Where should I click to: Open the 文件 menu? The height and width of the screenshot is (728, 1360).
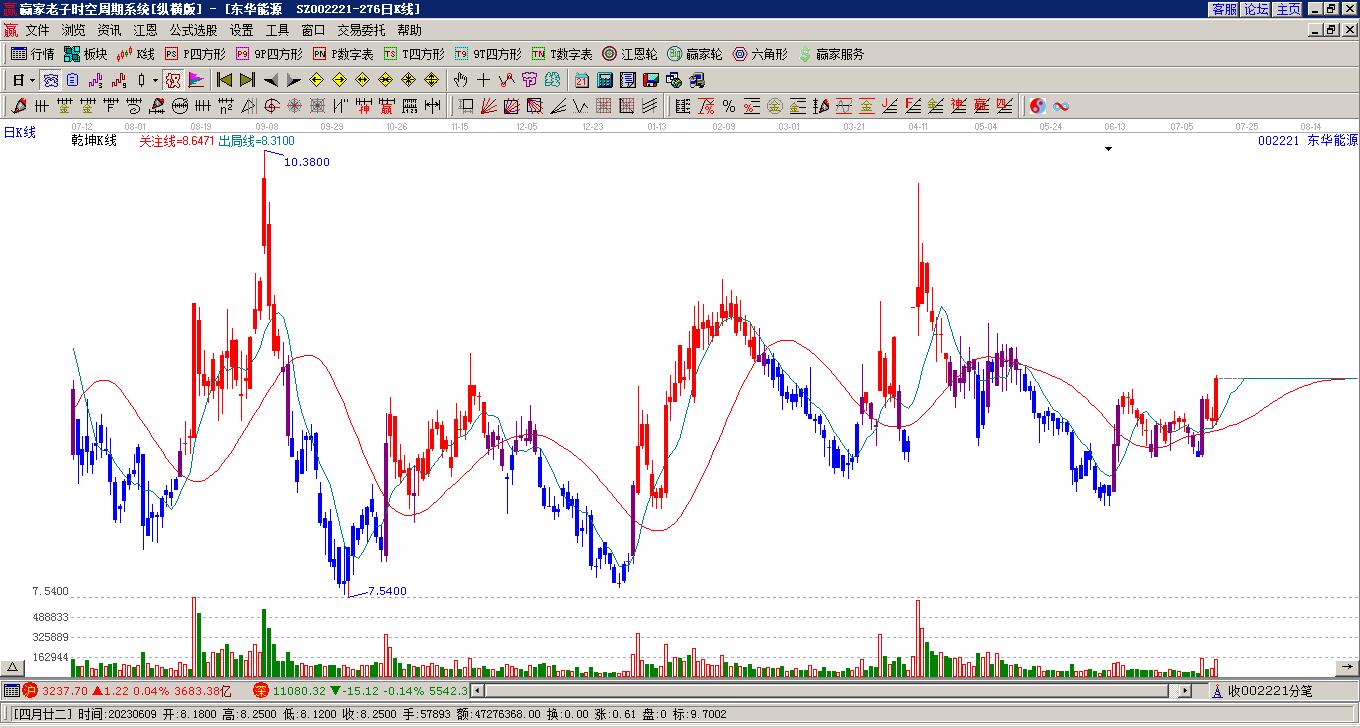click(38, 30)
